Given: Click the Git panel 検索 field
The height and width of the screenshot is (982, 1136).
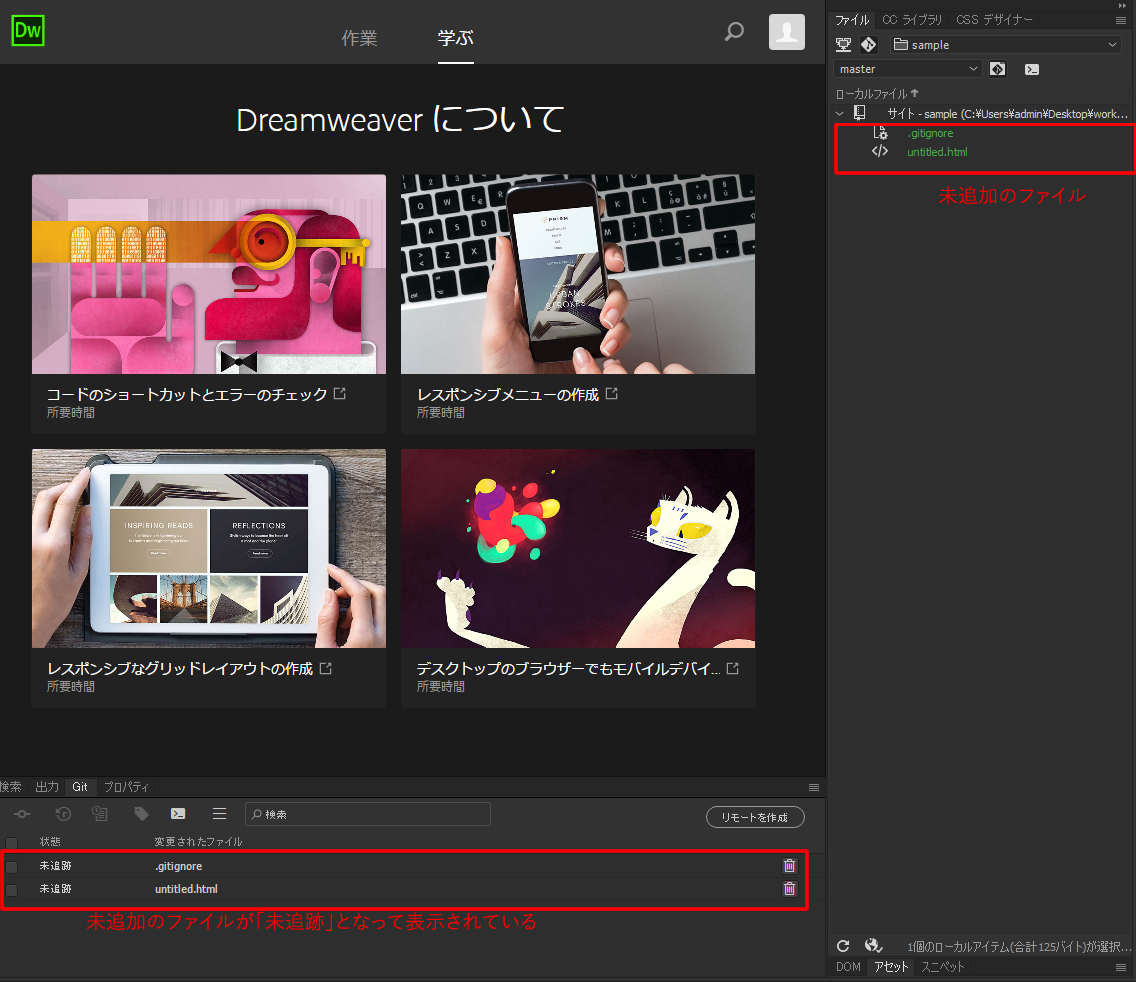Looking at the screenshot, I should pyautogui.click(x=368, y=814).
